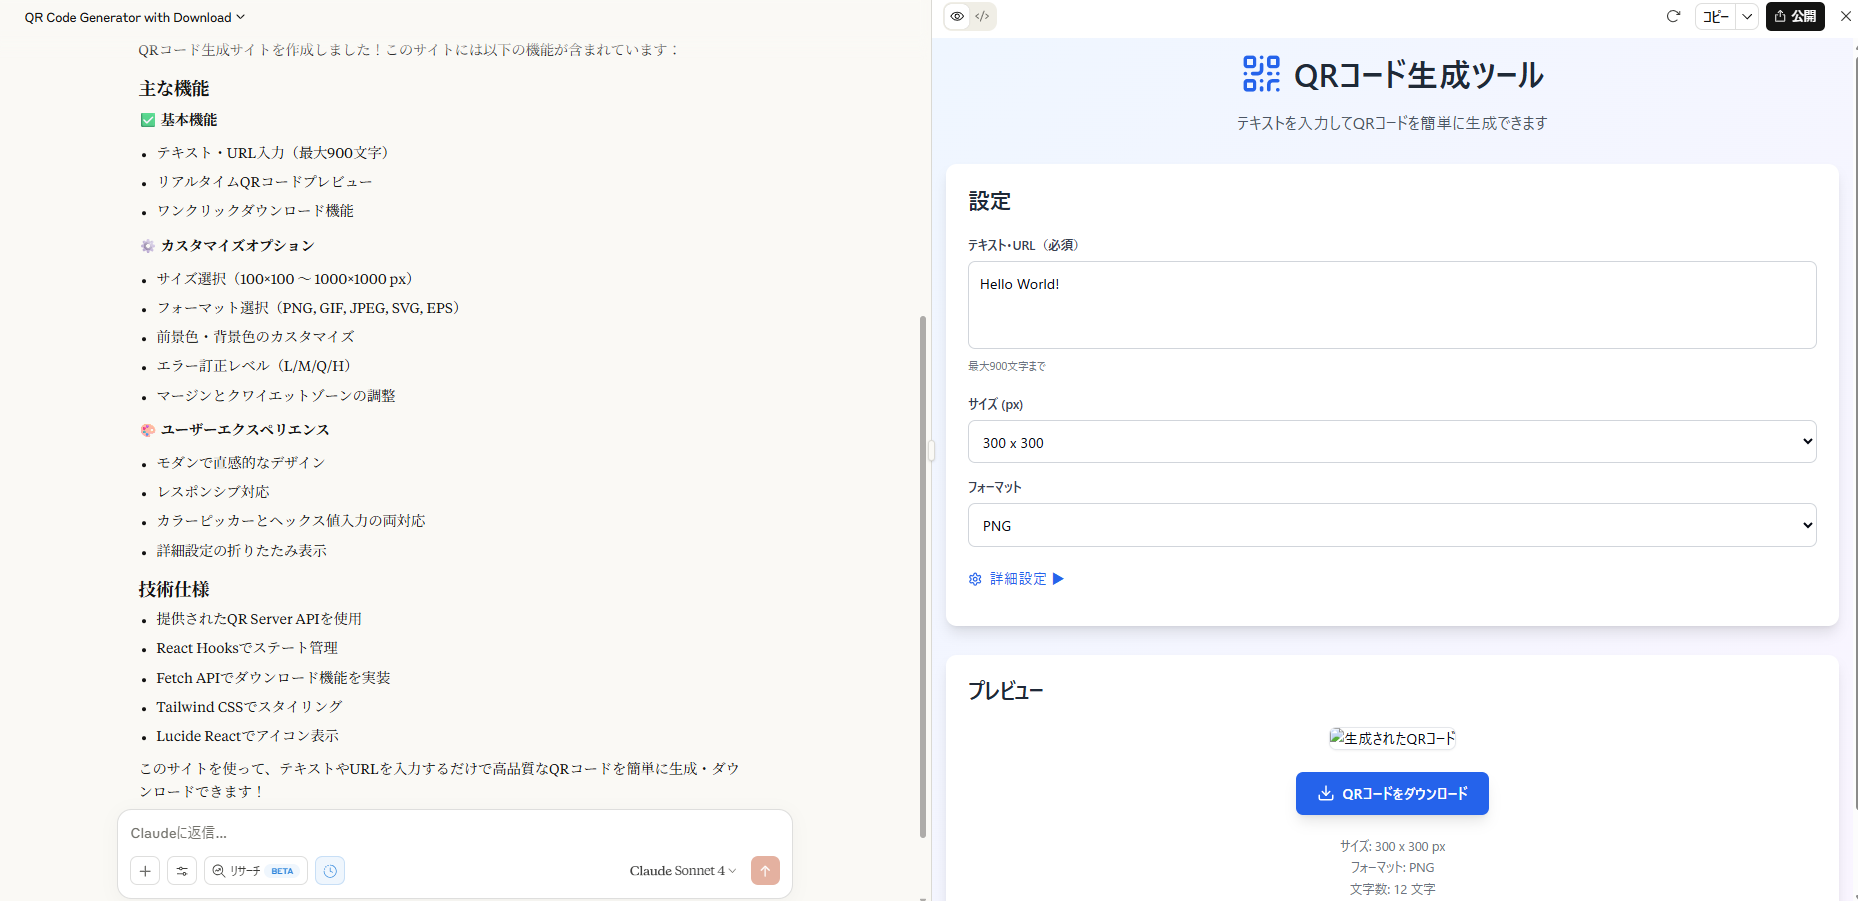This screenshot has width=1858, height=901.
Task: Click the 主な機能 heading
Action: click(x=174, y=89)
